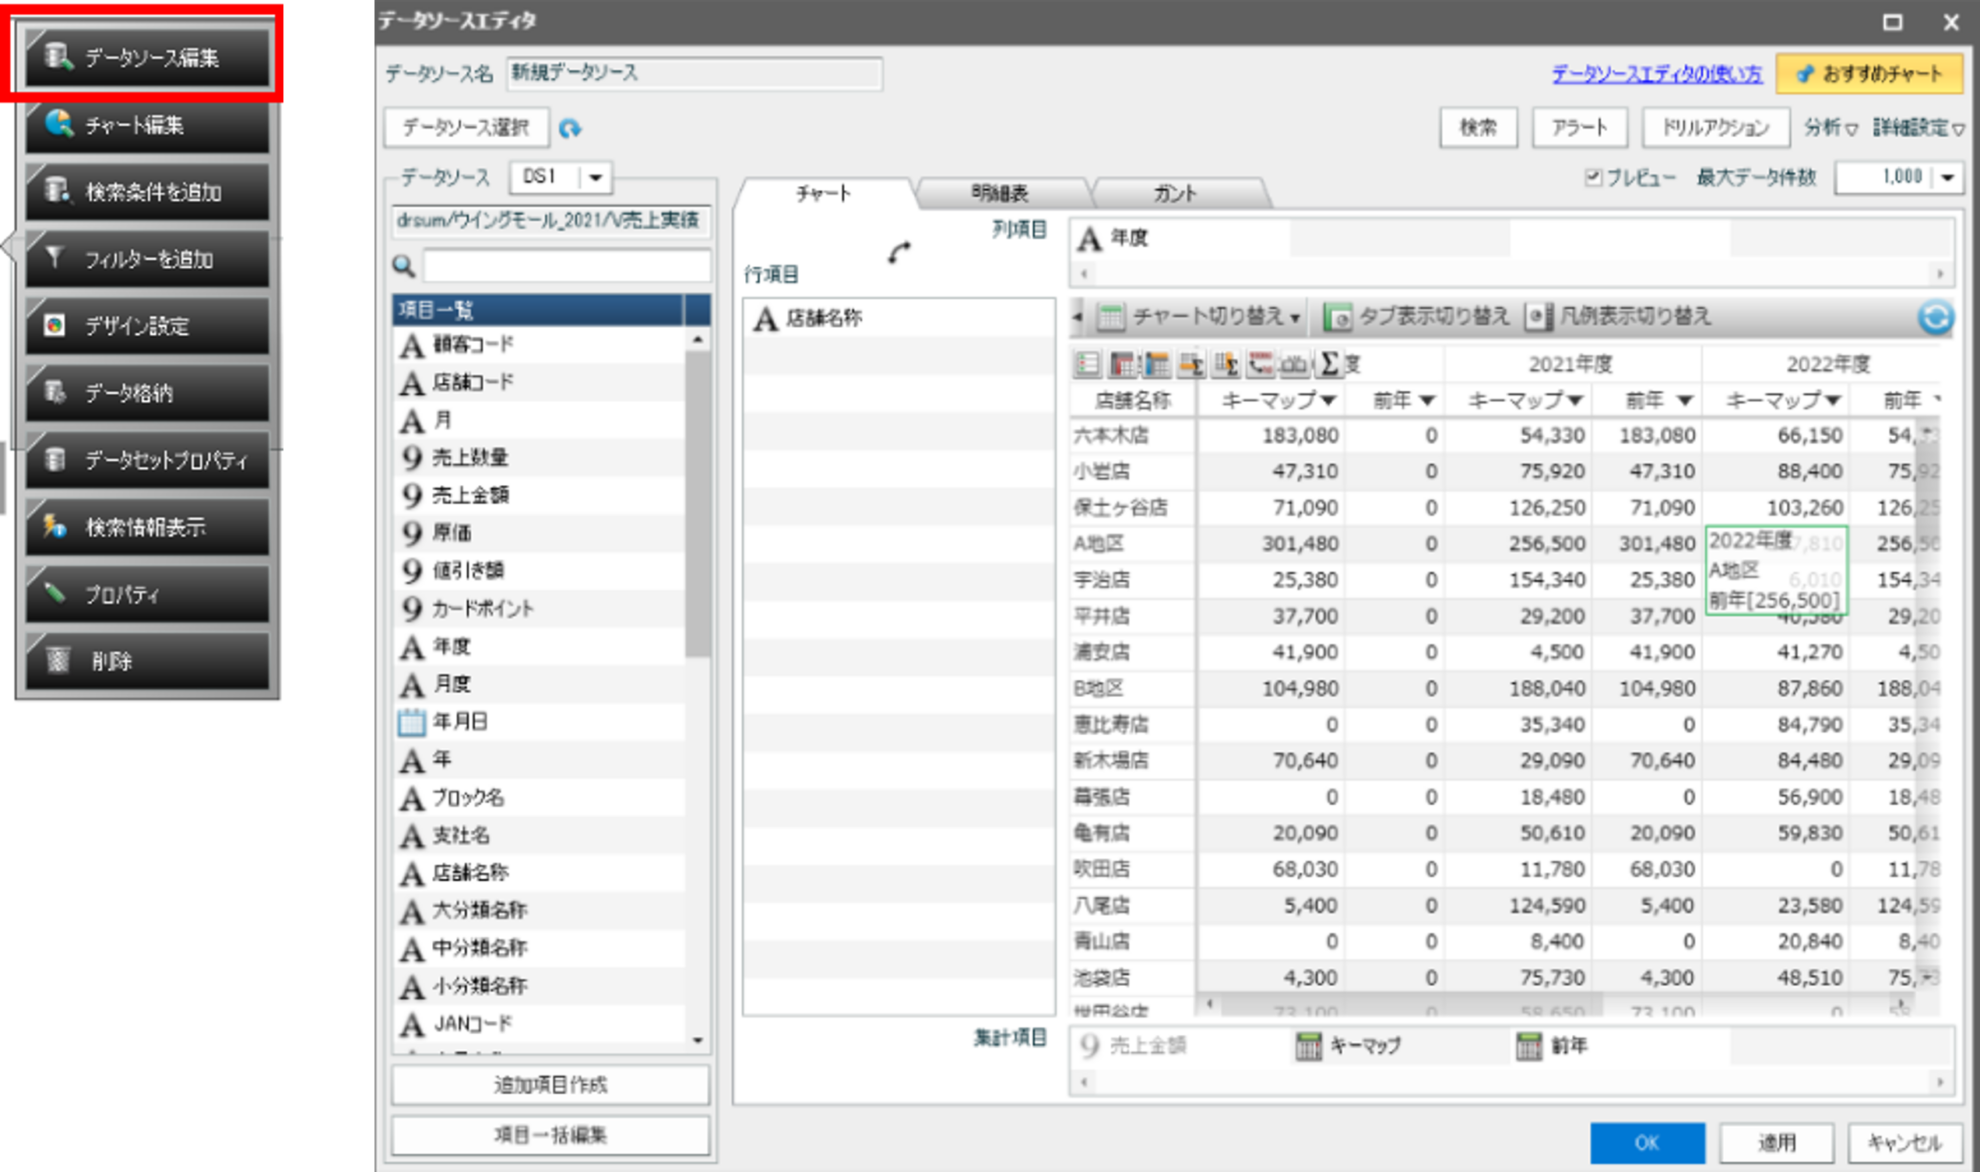Click the blue circular reload icon on the chart toolbar
This screenshot has height=1172, width=1980.
[x=1935, y=318]
